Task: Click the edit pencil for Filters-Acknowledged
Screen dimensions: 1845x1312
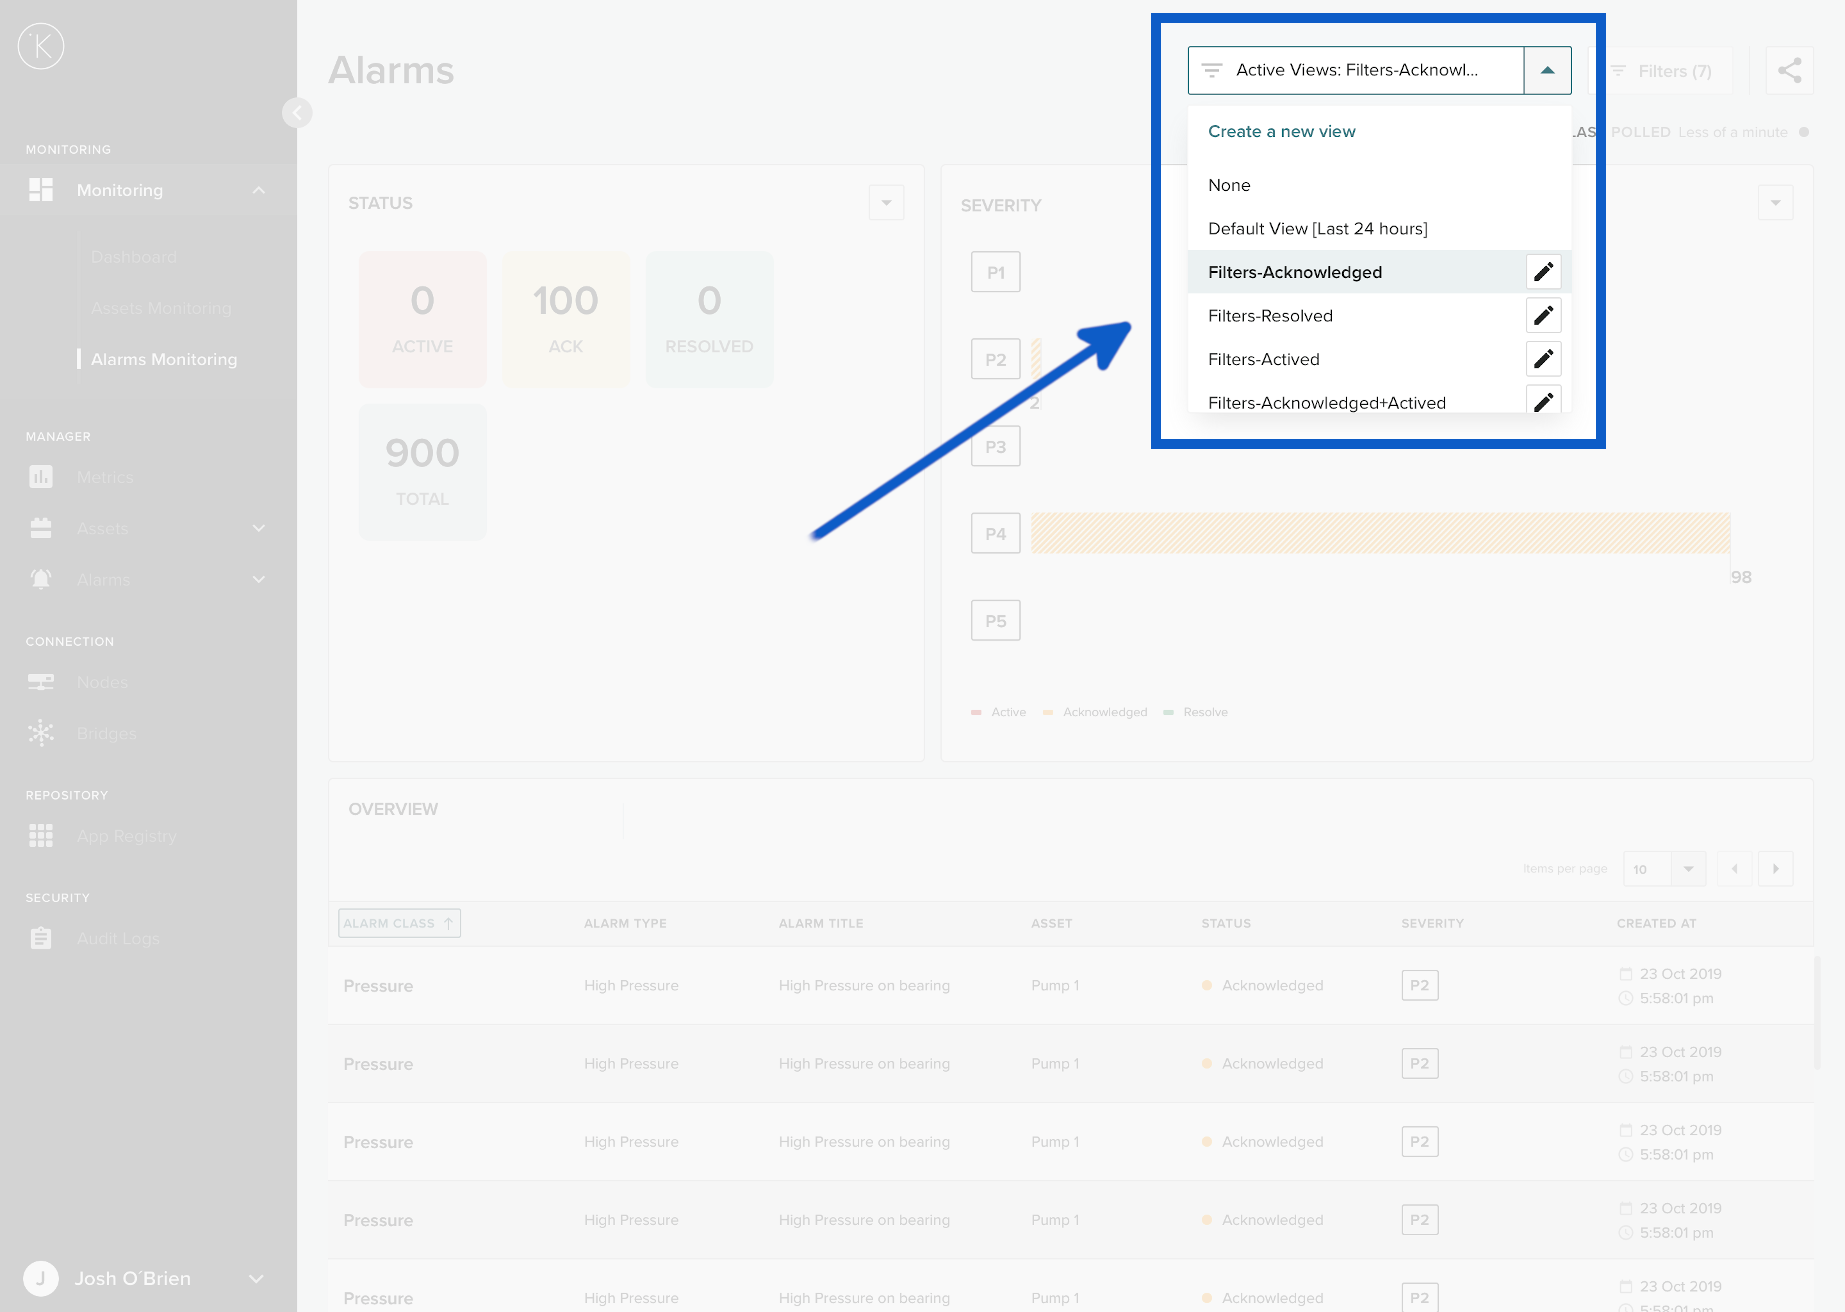Action: (1543, 272)
